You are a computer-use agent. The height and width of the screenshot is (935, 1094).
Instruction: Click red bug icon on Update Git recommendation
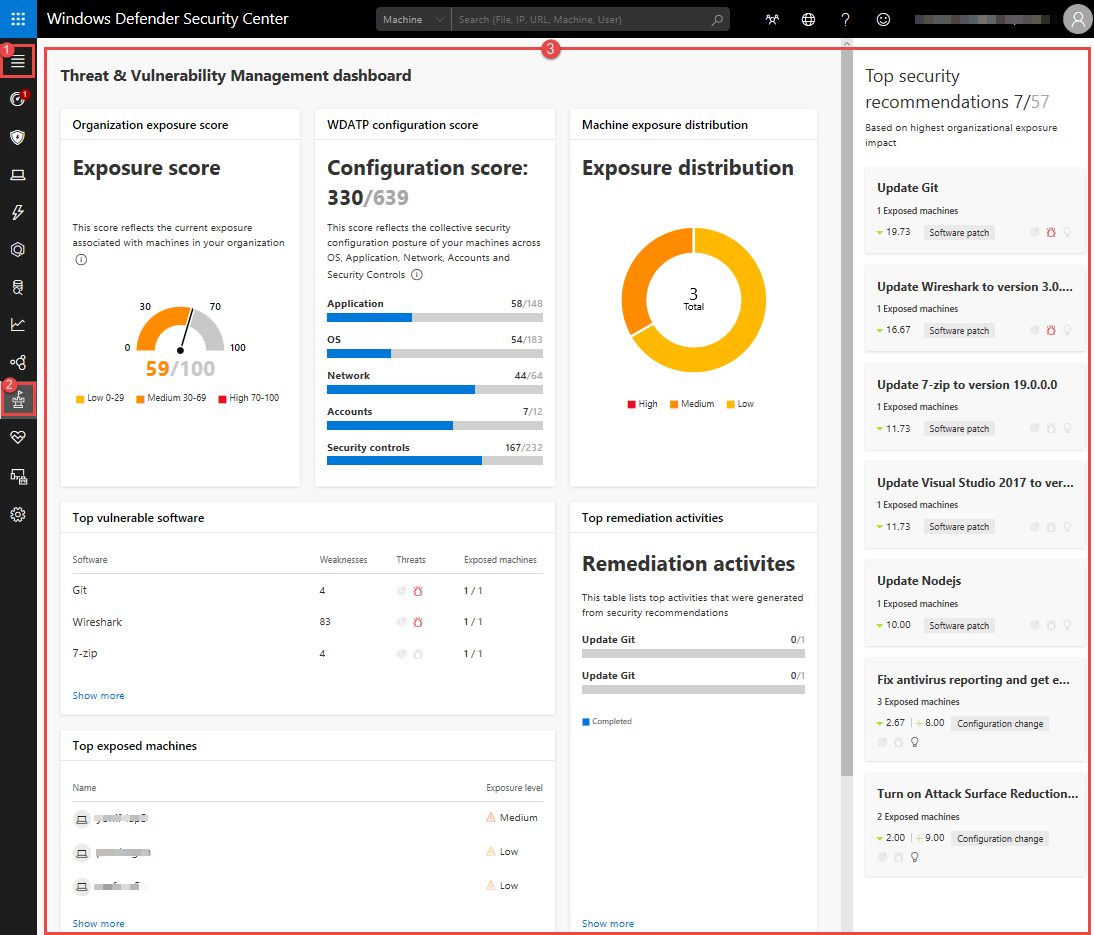pyautogui.click(x=1051, y=232)
